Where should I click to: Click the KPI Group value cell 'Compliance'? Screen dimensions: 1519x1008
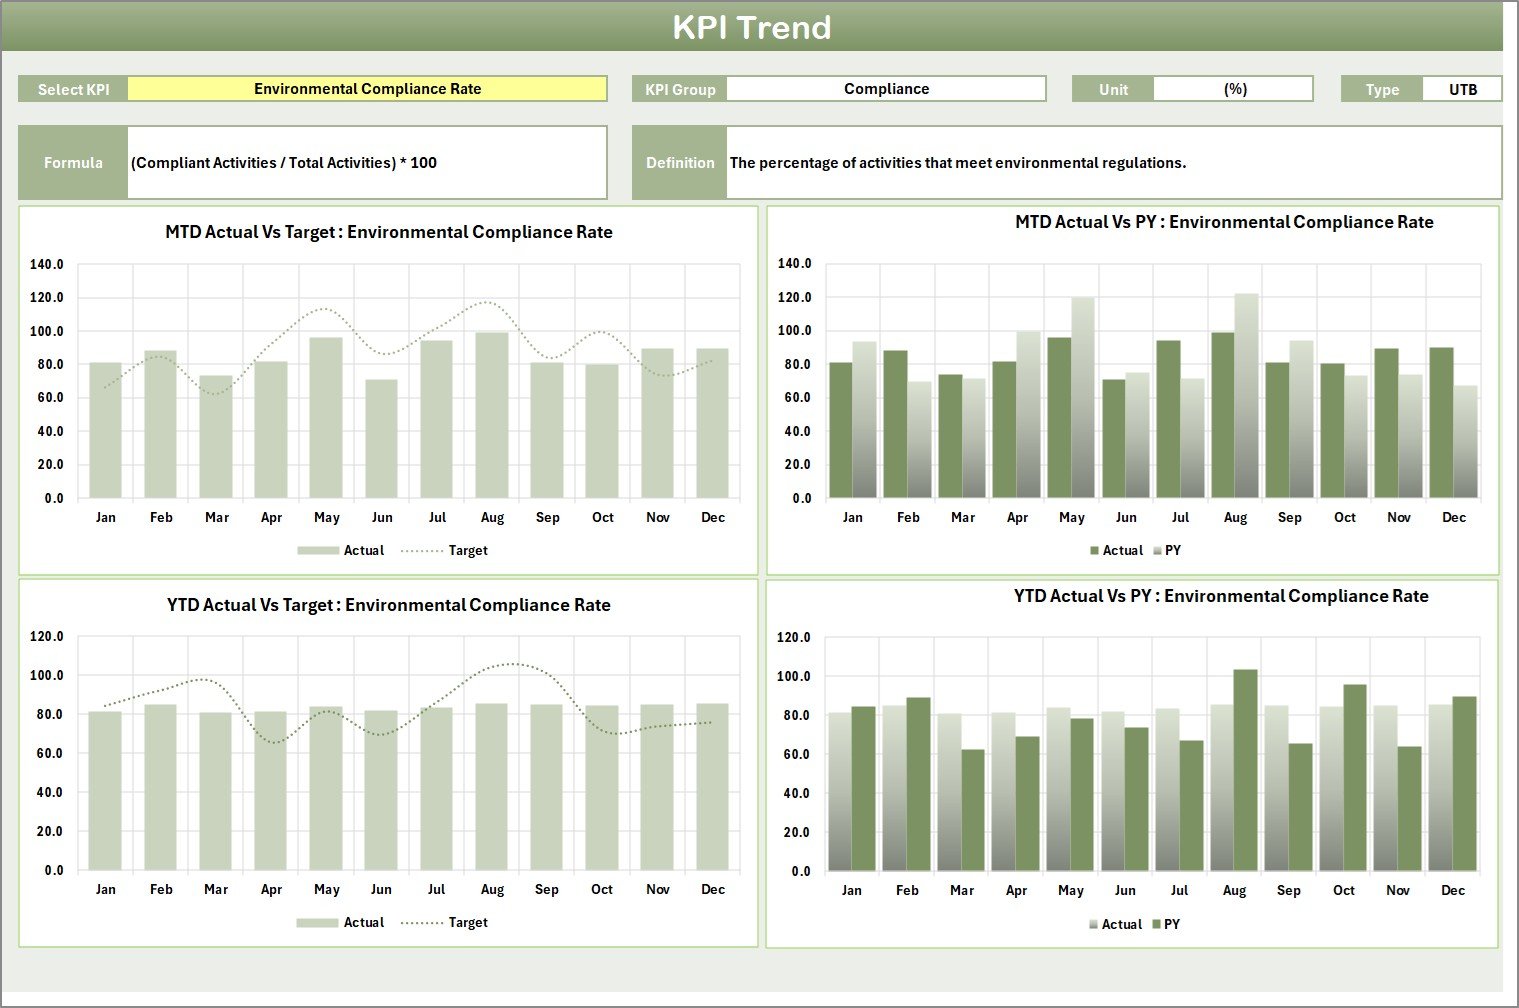(x=886, y=89)
